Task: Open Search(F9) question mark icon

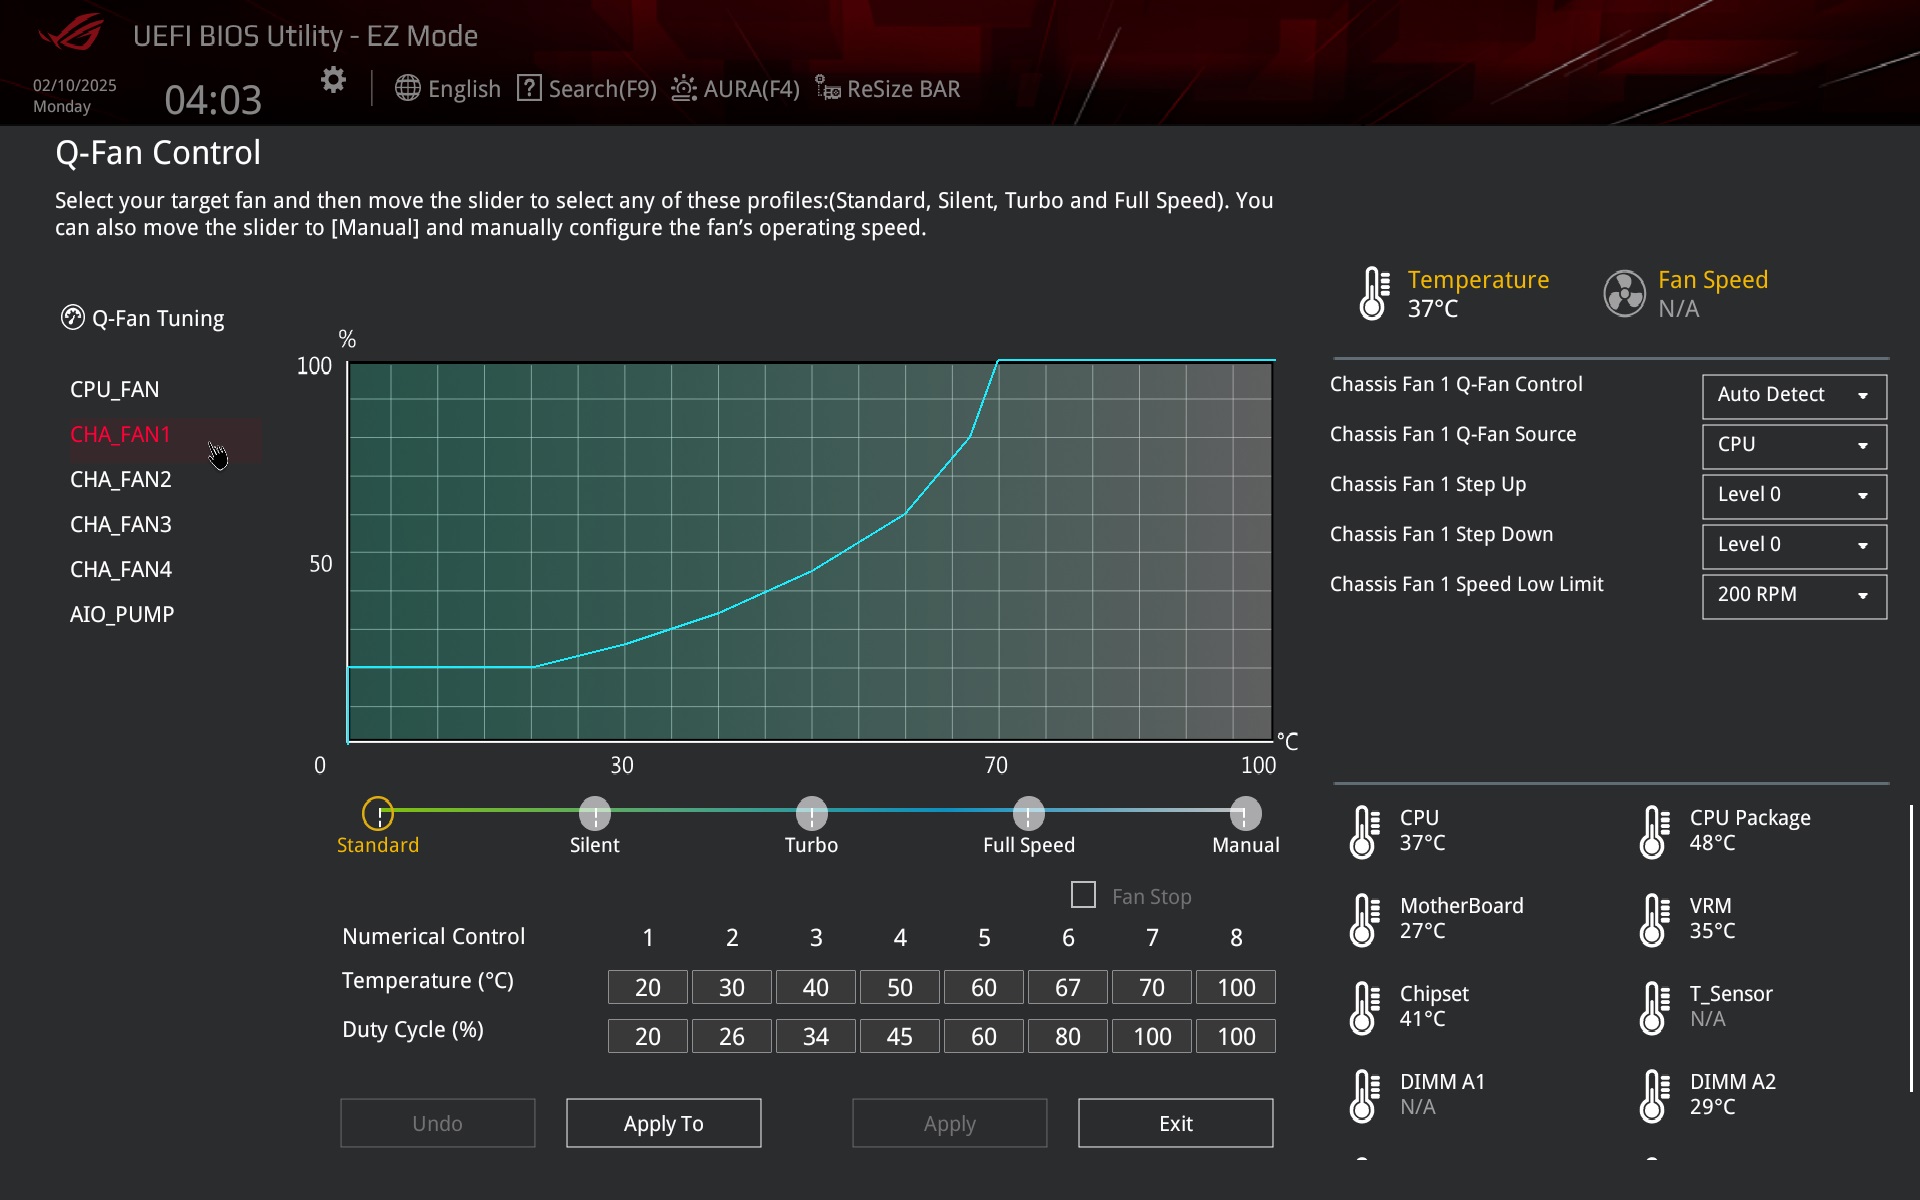Action: (x=529, y=88)
